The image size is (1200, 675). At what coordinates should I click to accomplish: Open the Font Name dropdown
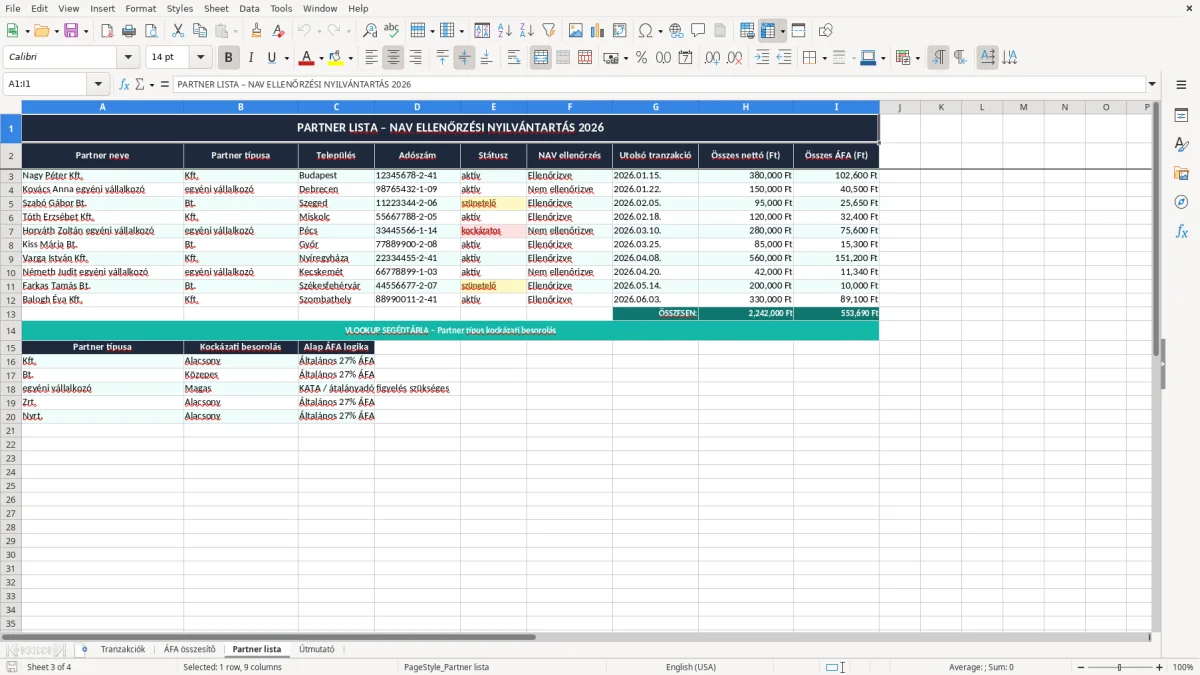pos(128,58)
